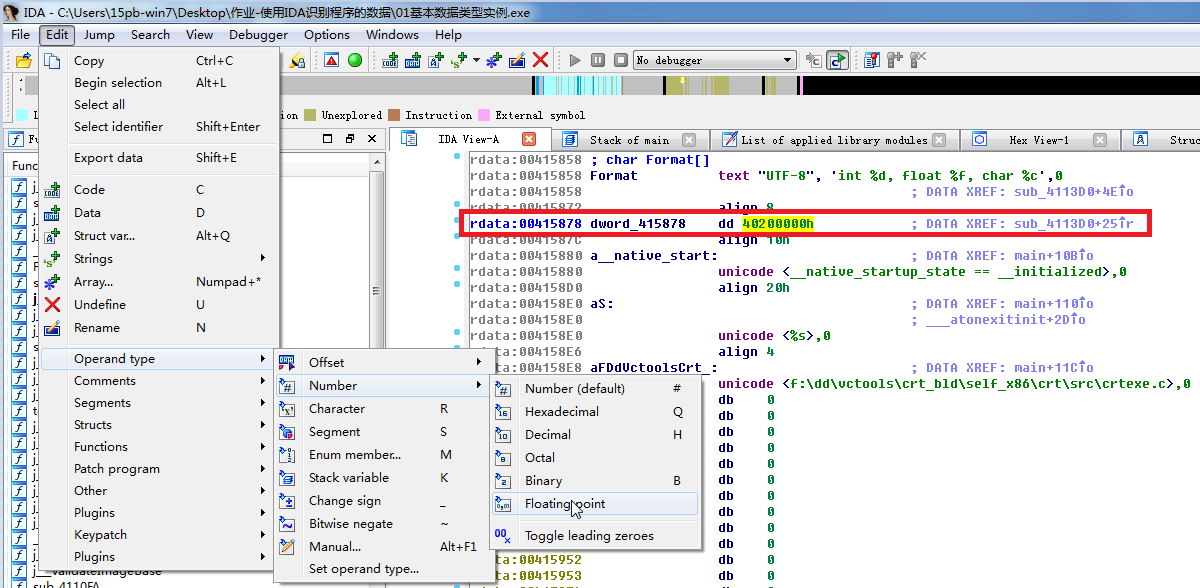The width and height of the screenshot is (1200, 588).
Task: Select Decimal number format
Action: 595,435
